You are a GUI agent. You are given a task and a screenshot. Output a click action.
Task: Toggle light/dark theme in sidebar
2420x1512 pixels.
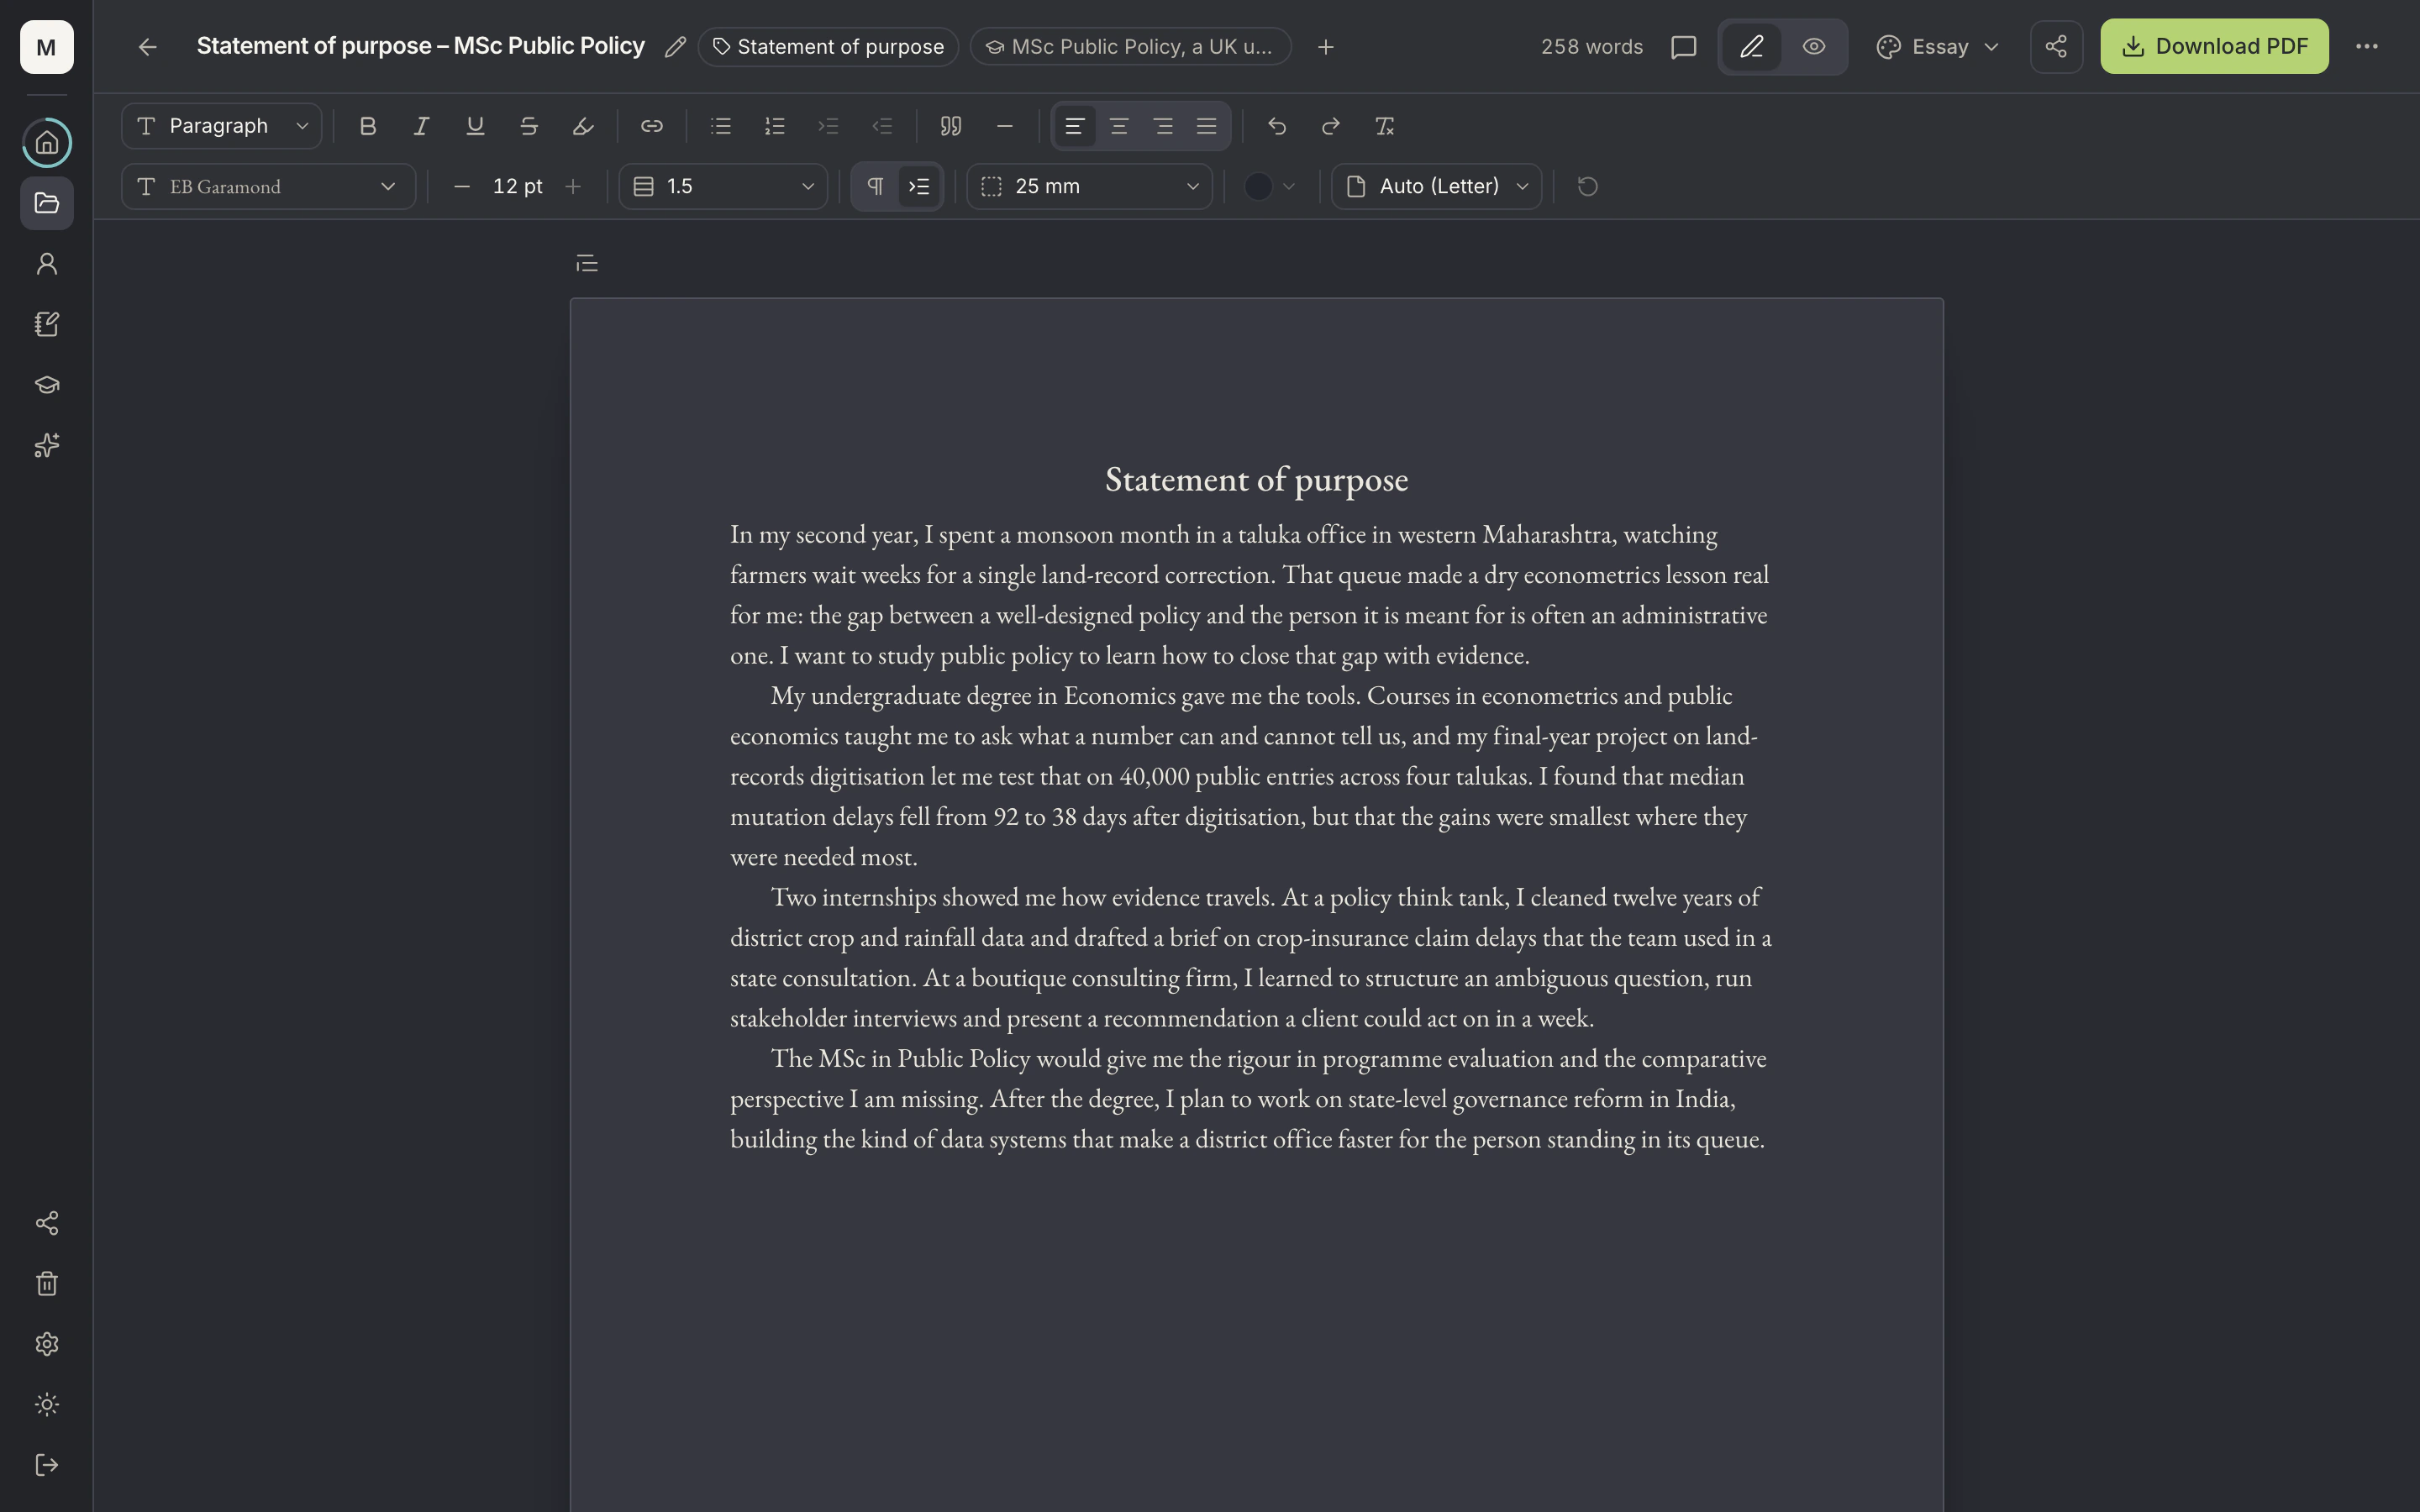tap(47, 1405)
